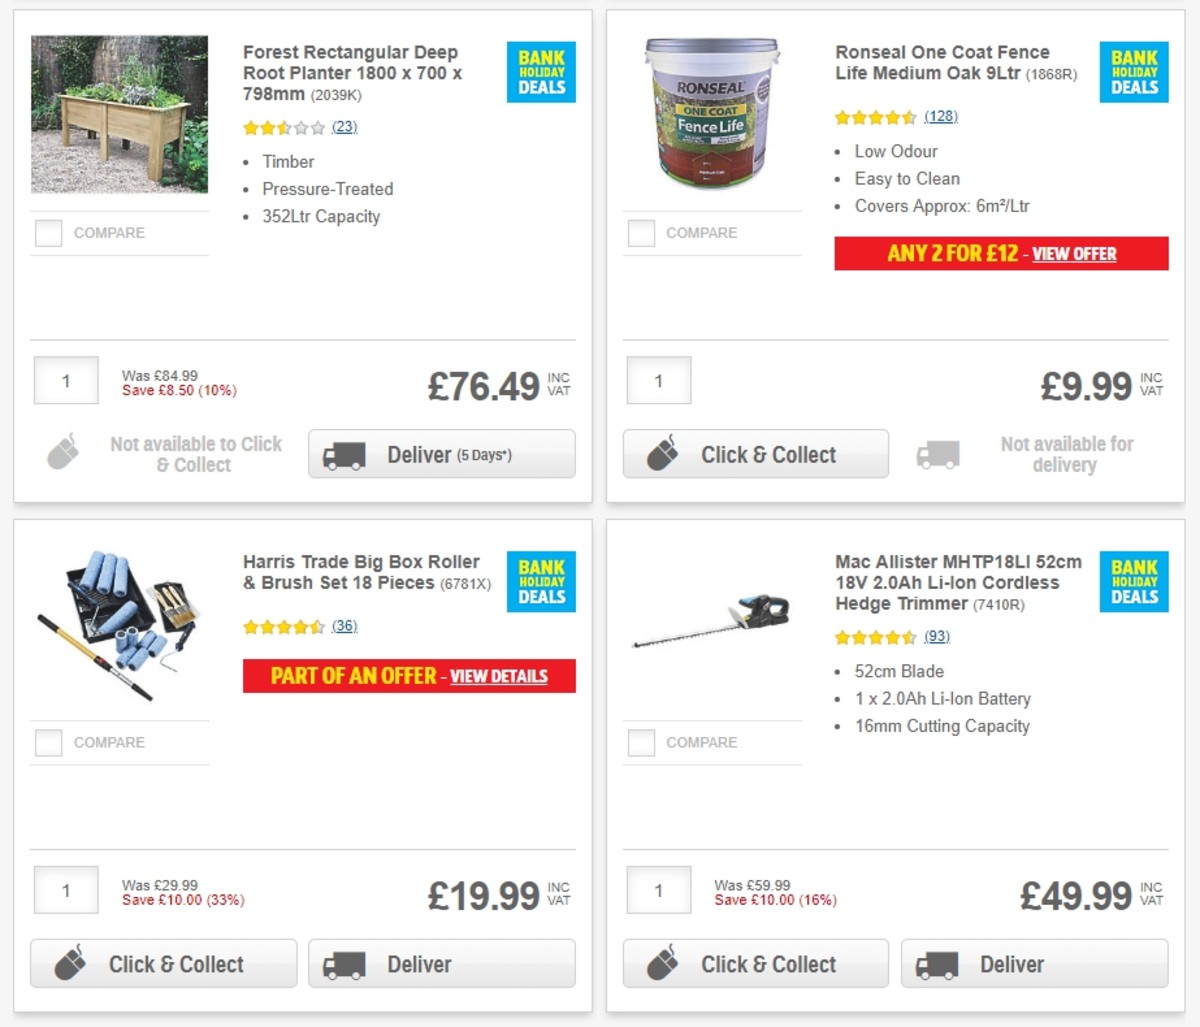Click the Click & Collect mouse icon for the hedge trimmer

click(661, 963)
